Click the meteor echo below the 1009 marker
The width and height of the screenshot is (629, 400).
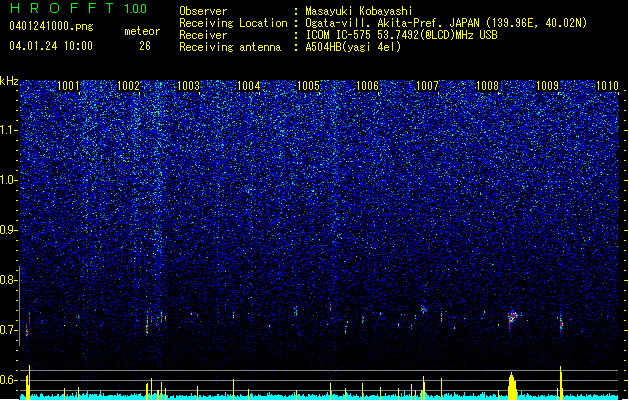[561, 323]
